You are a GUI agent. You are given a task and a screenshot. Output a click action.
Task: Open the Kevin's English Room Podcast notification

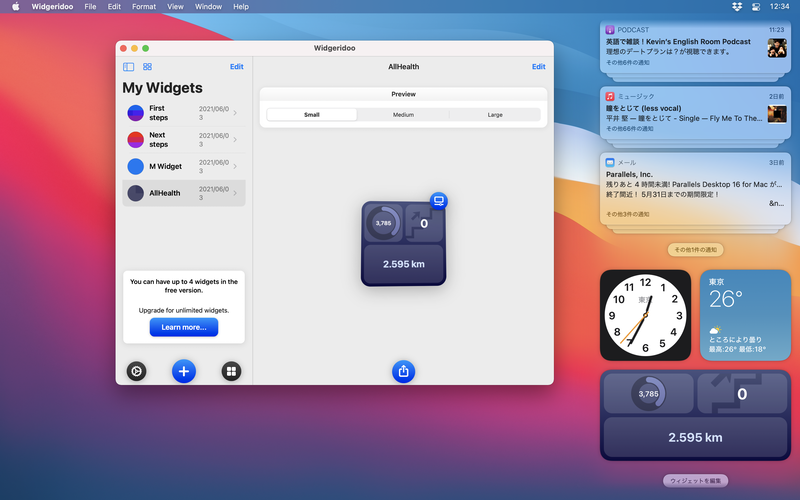(x=695, y=46)
